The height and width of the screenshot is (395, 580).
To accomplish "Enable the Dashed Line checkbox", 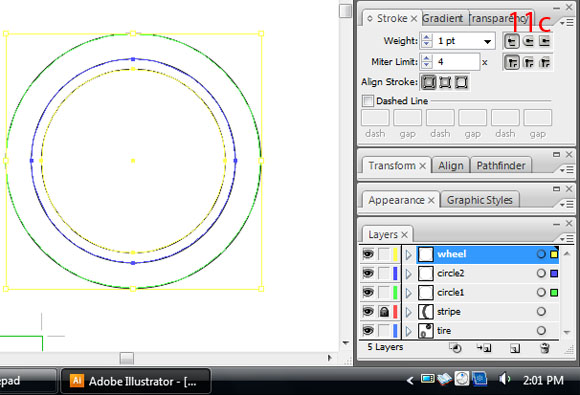I will coord(368,101).
